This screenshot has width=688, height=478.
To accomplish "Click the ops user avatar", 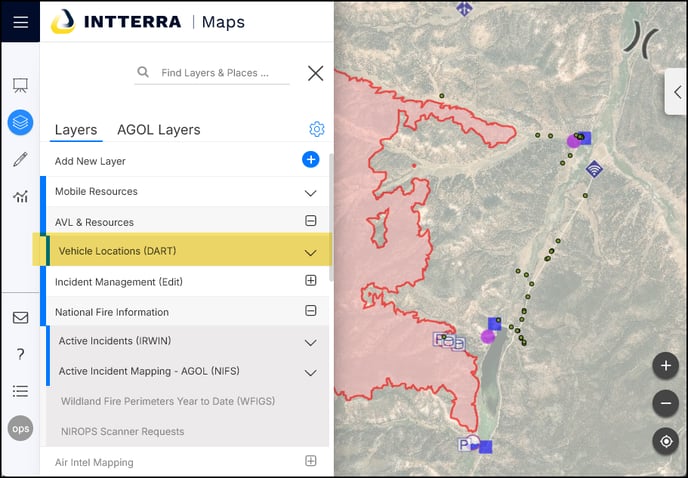I will 20,428.
